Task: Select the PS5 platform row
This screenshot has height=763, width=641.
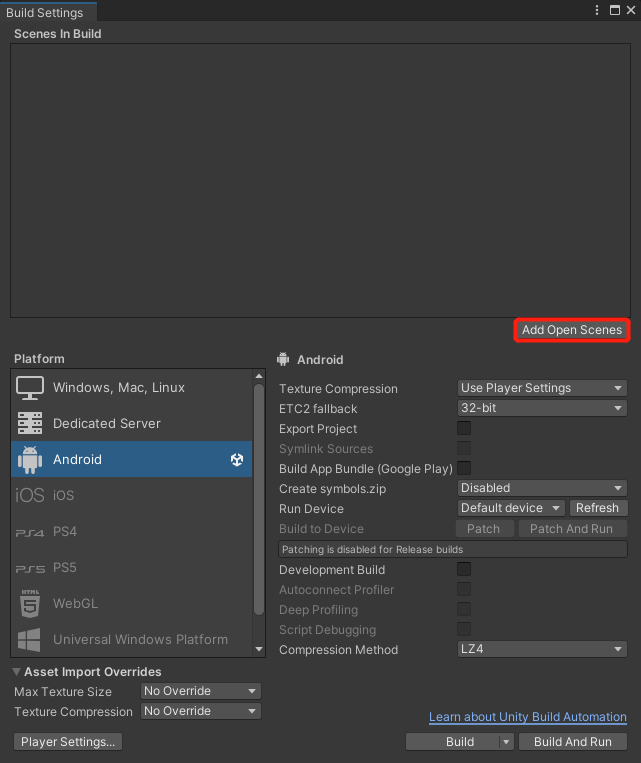Action: point(131,567)
